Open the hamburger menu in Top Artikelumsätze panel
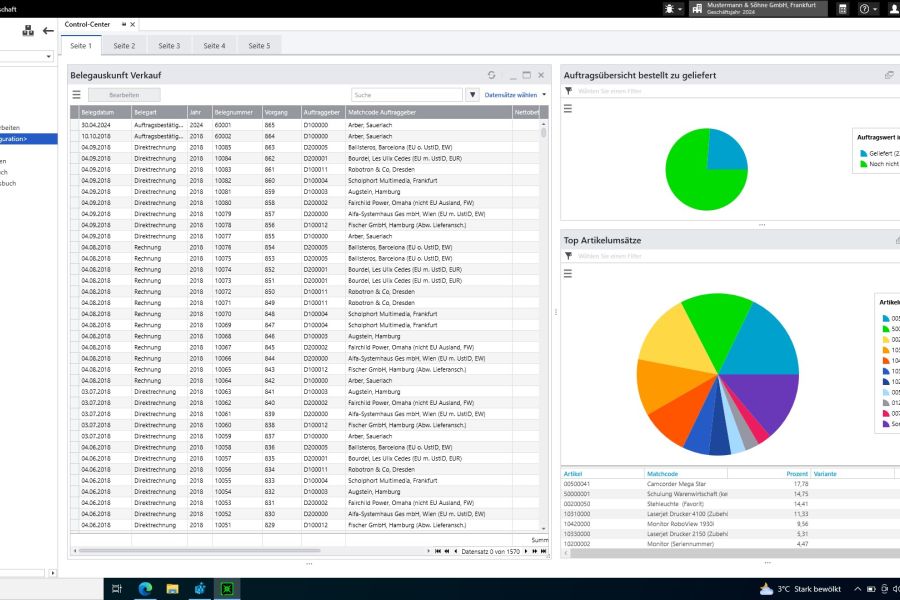 tap(568, 274)
